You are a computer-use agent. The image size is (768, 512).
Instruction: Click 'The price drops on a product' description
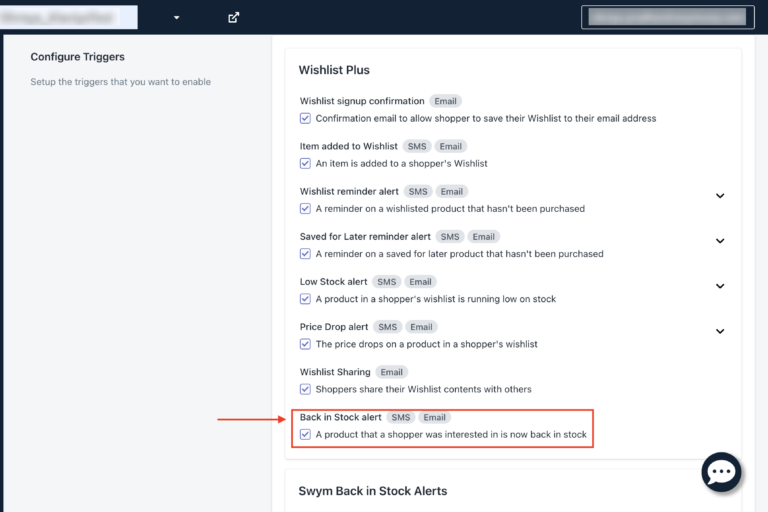click(427, 344)
